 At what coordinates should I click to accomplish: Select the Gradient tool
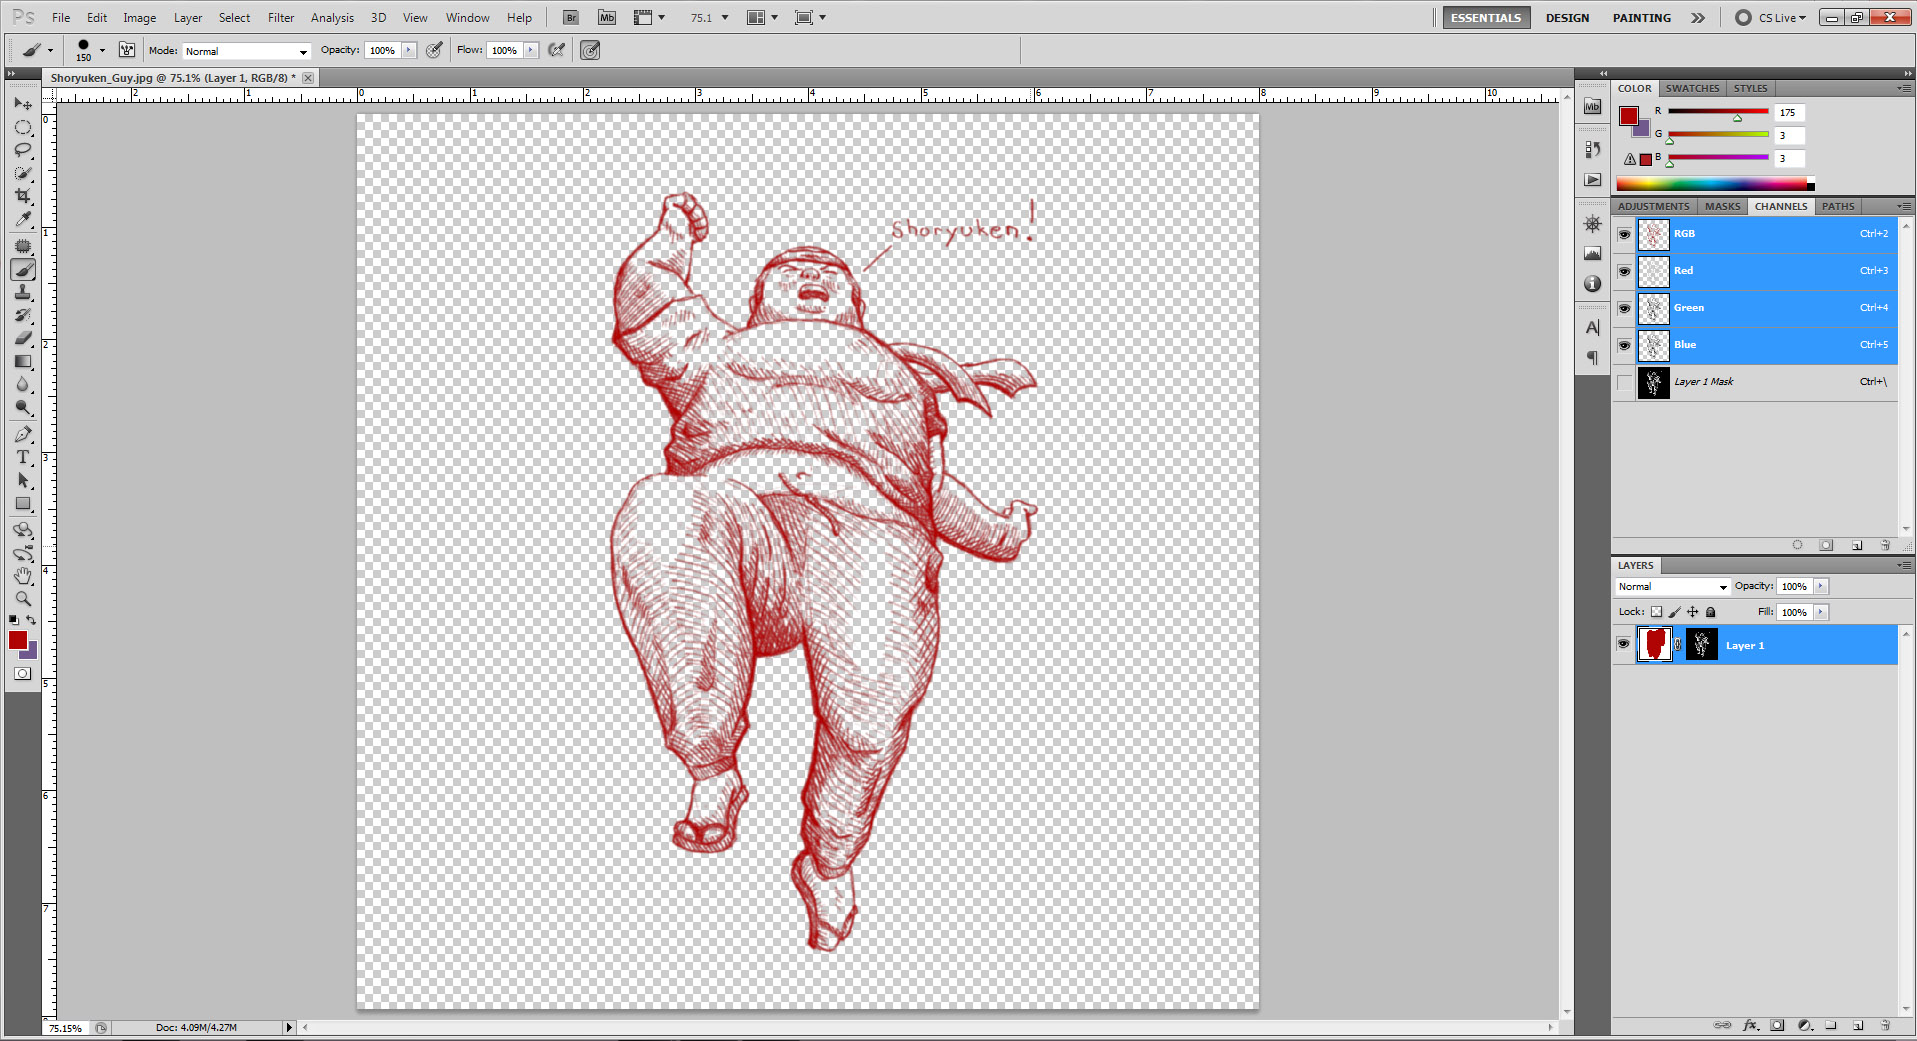tap(23, 361)
